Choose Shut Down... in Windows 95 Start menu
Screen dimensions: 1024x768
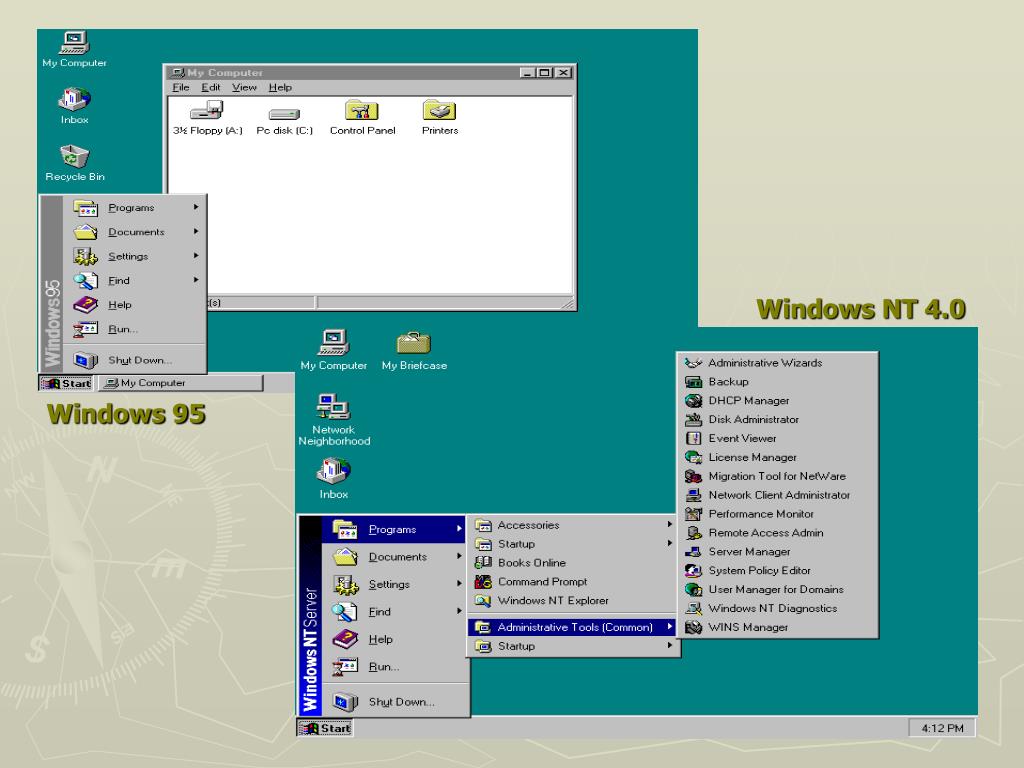[x=134, y=360]
